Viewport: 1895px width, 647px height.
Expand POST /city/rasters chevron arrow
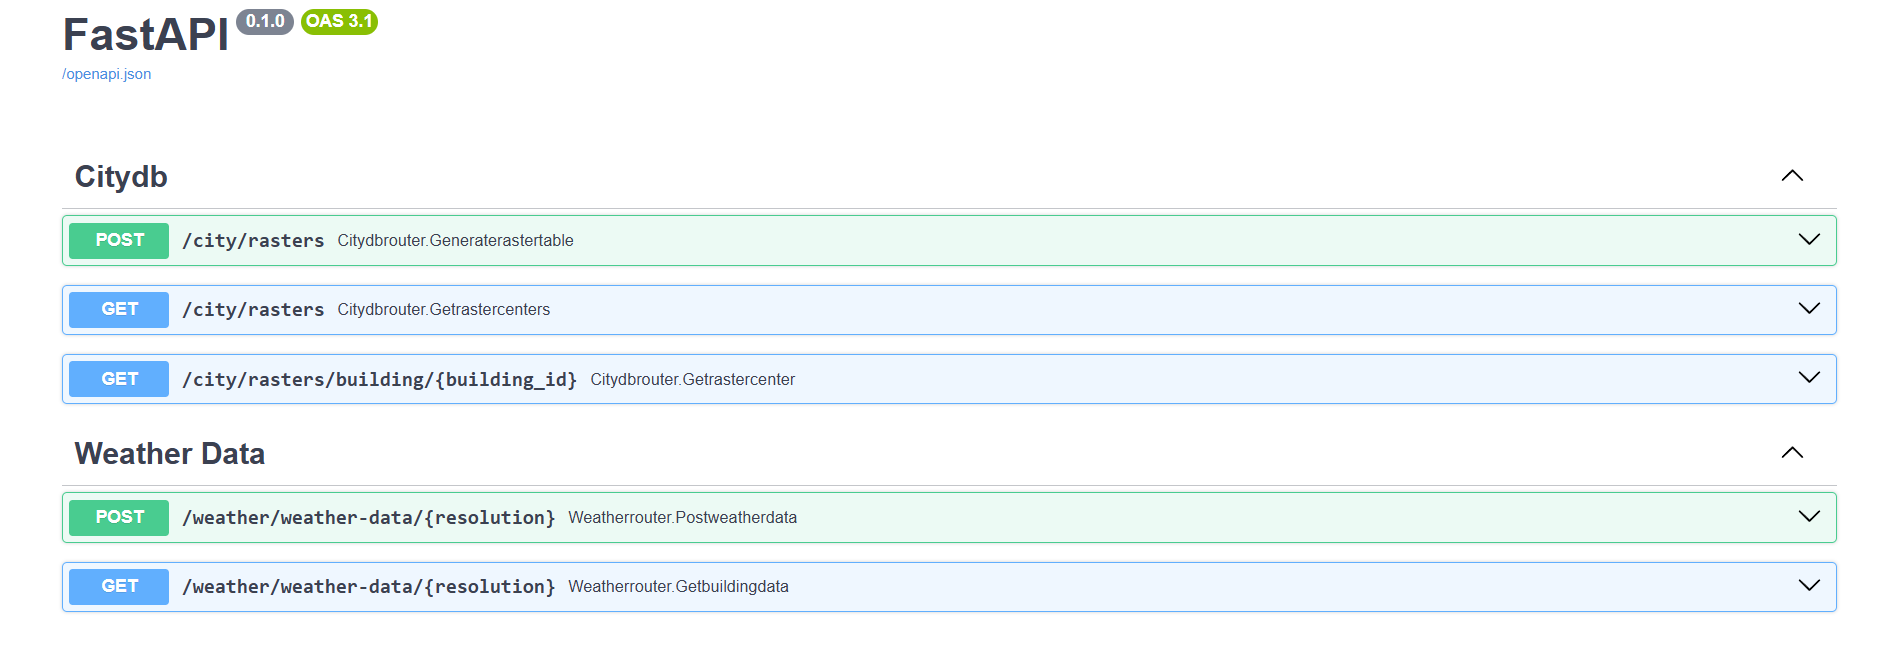click(x=1809, y=239)
